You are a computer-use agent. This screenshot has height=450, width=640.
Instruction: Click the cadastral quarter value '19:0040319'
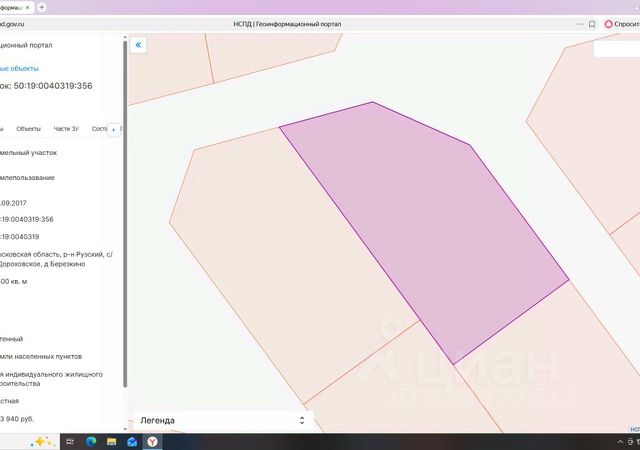20,236
